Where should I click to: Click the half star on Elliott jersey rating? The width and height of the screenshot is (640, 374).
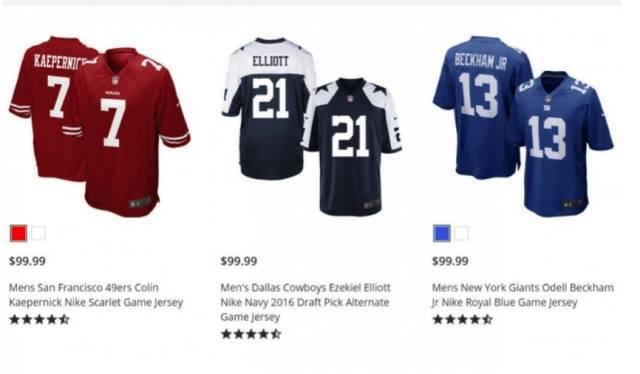(x=276, y=334)
